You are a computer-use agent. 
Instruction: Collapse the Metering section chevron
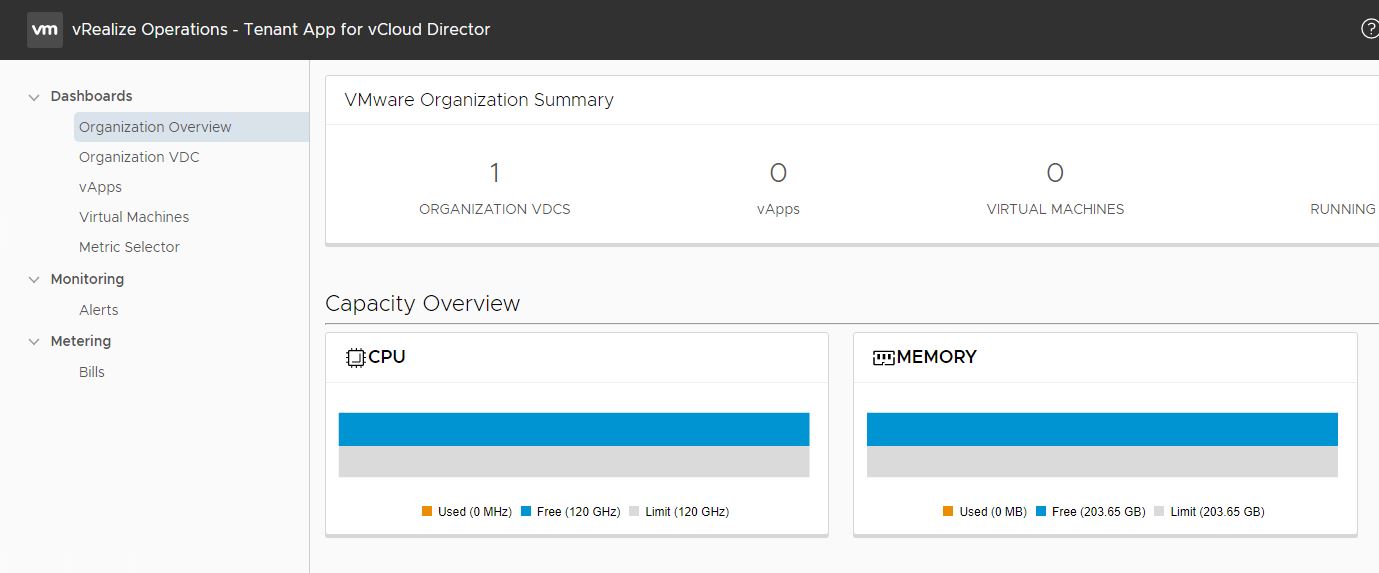pos(34,342)
